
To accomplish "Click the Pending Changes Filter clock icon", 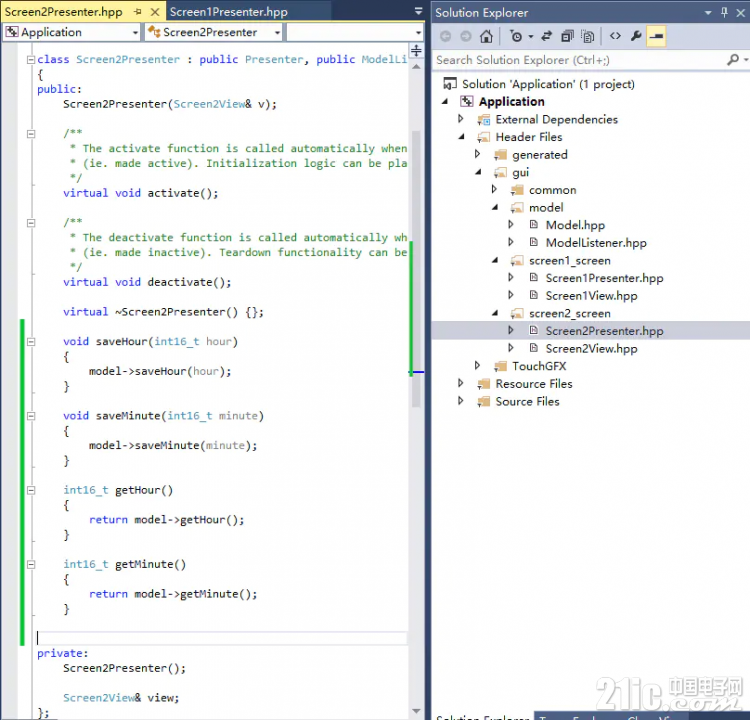I will pos(516,36).
